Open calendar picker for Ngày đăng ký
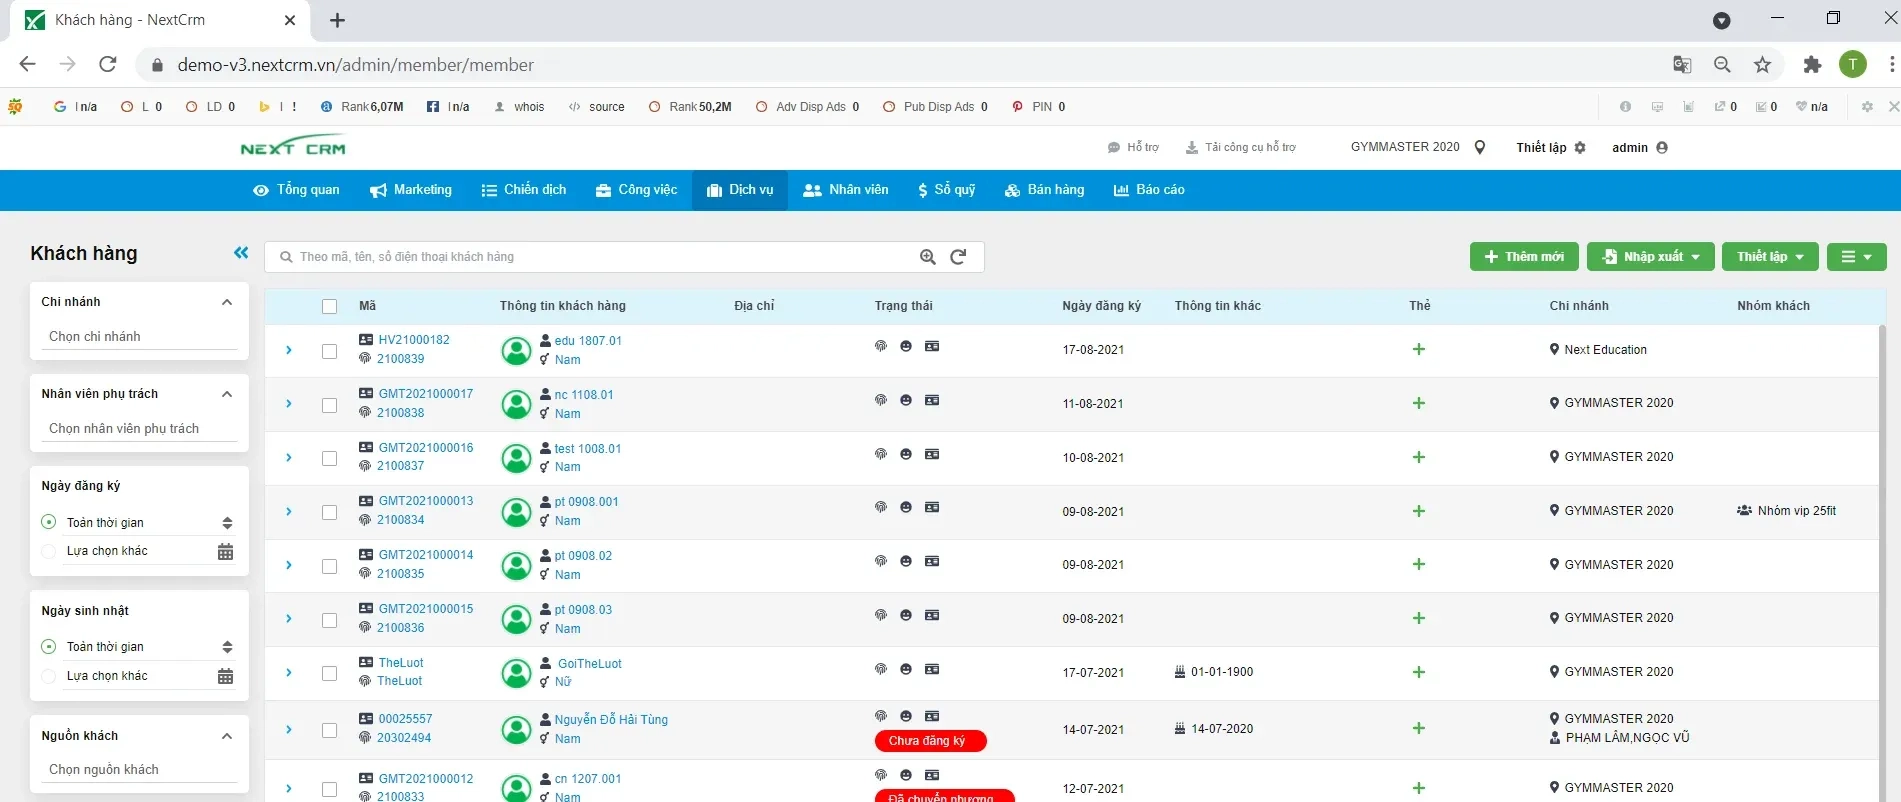The width and height of the screenshot is (1901, 802). pyautogui.click(x=226, y=551)
